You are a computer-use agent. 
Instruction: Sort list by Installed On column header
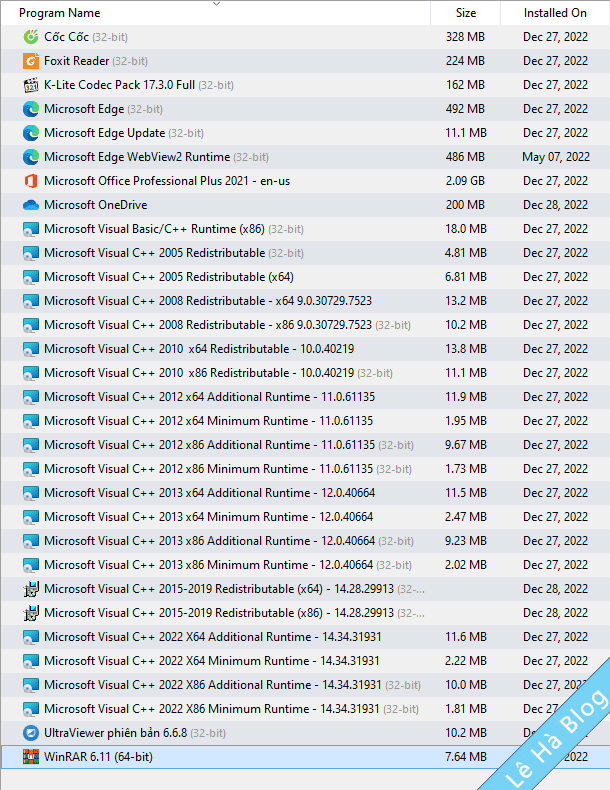555,13
